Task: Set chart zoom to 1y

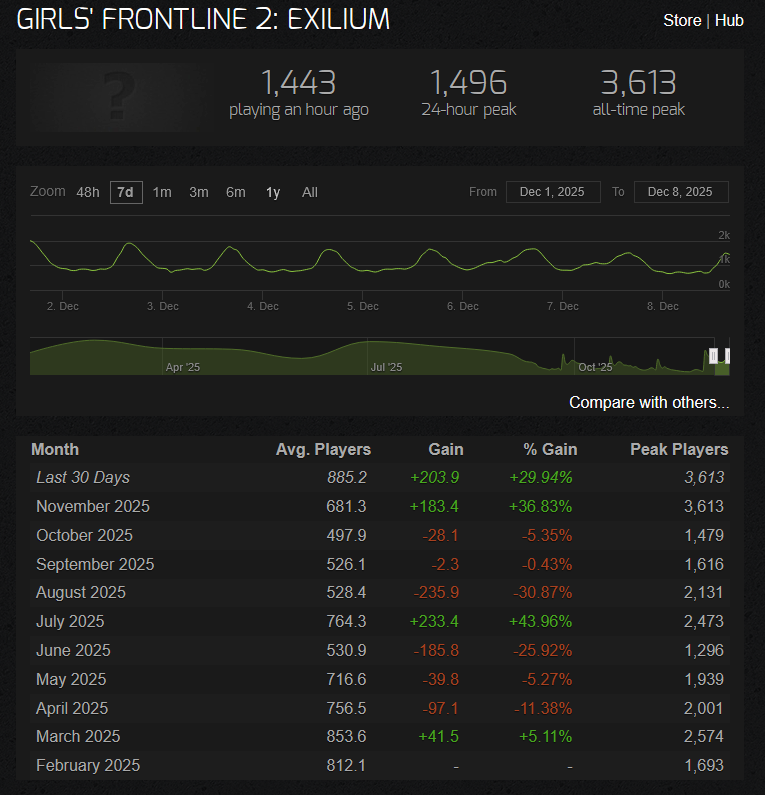Action: coord(273,192)
